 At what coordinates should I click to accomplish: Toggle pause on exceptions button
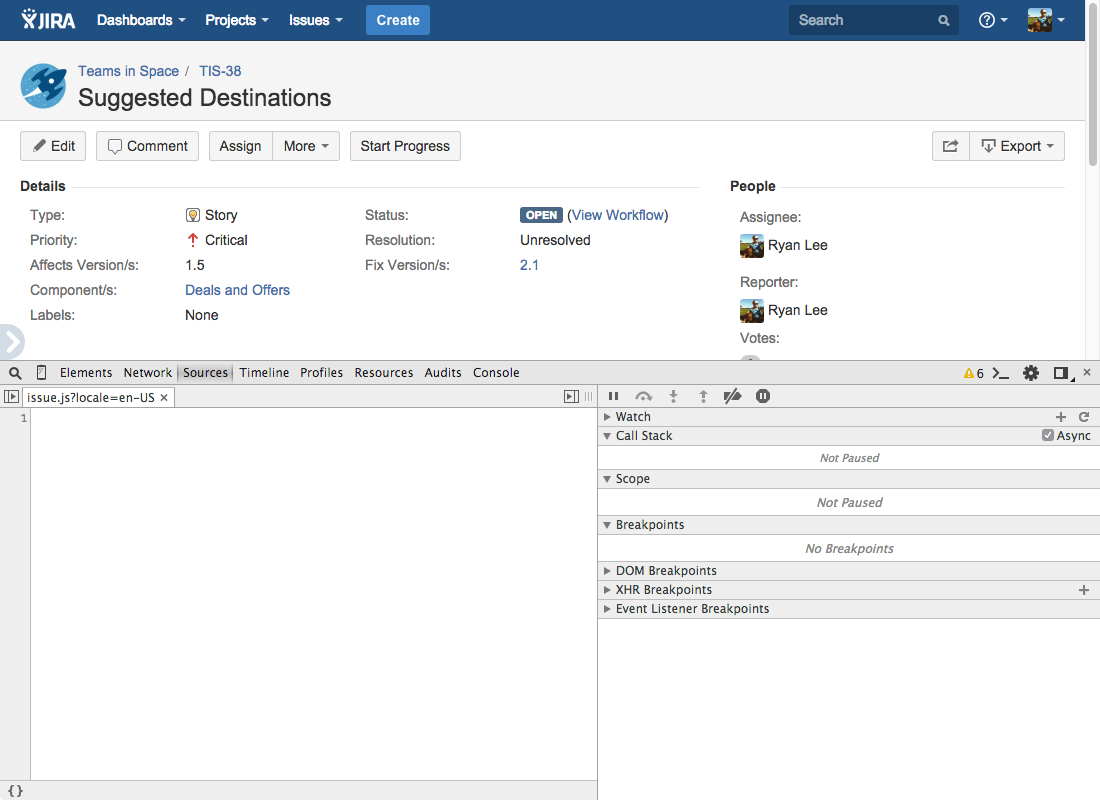(x=763, y=397)
